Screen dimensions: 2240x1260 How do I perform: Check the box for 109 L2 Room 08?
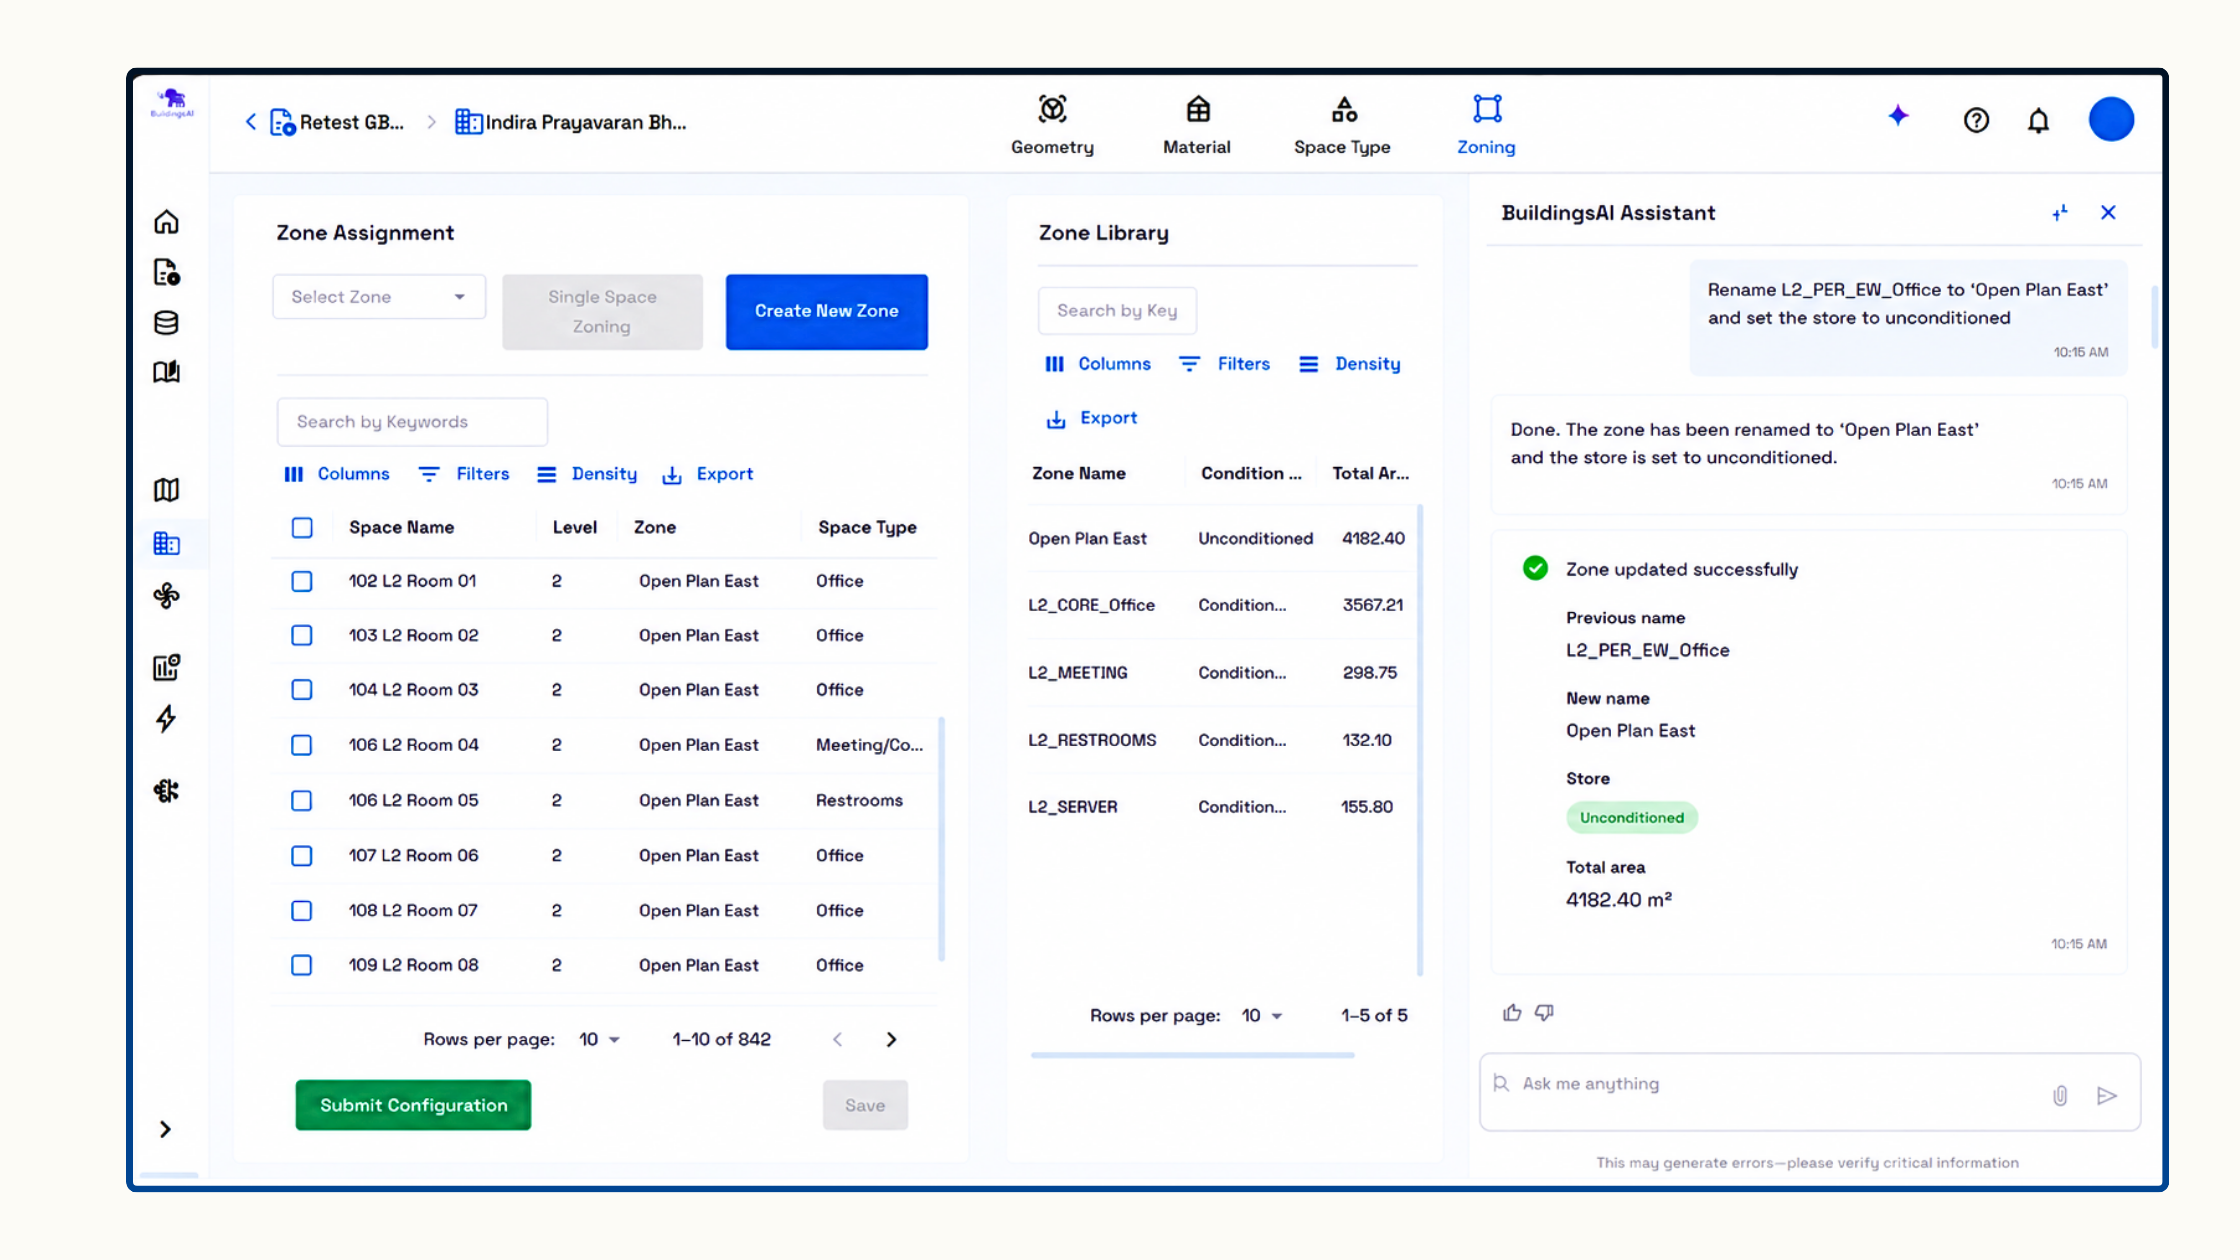pos(302,965)
